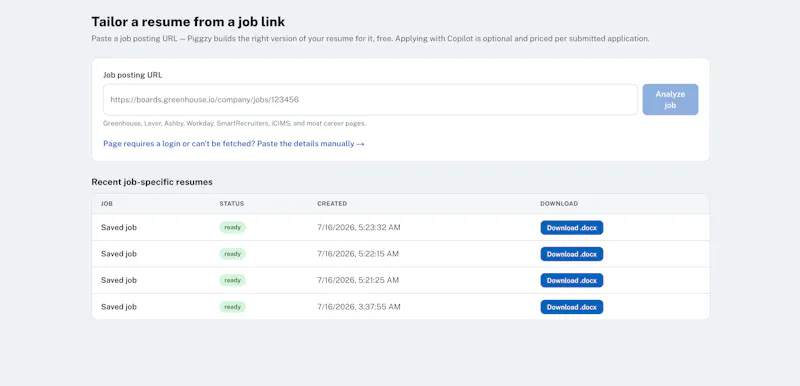Select the Saved job created at 3:37:55 AM
The width and height of the screenshot is (800, 386).
(119, 307)
